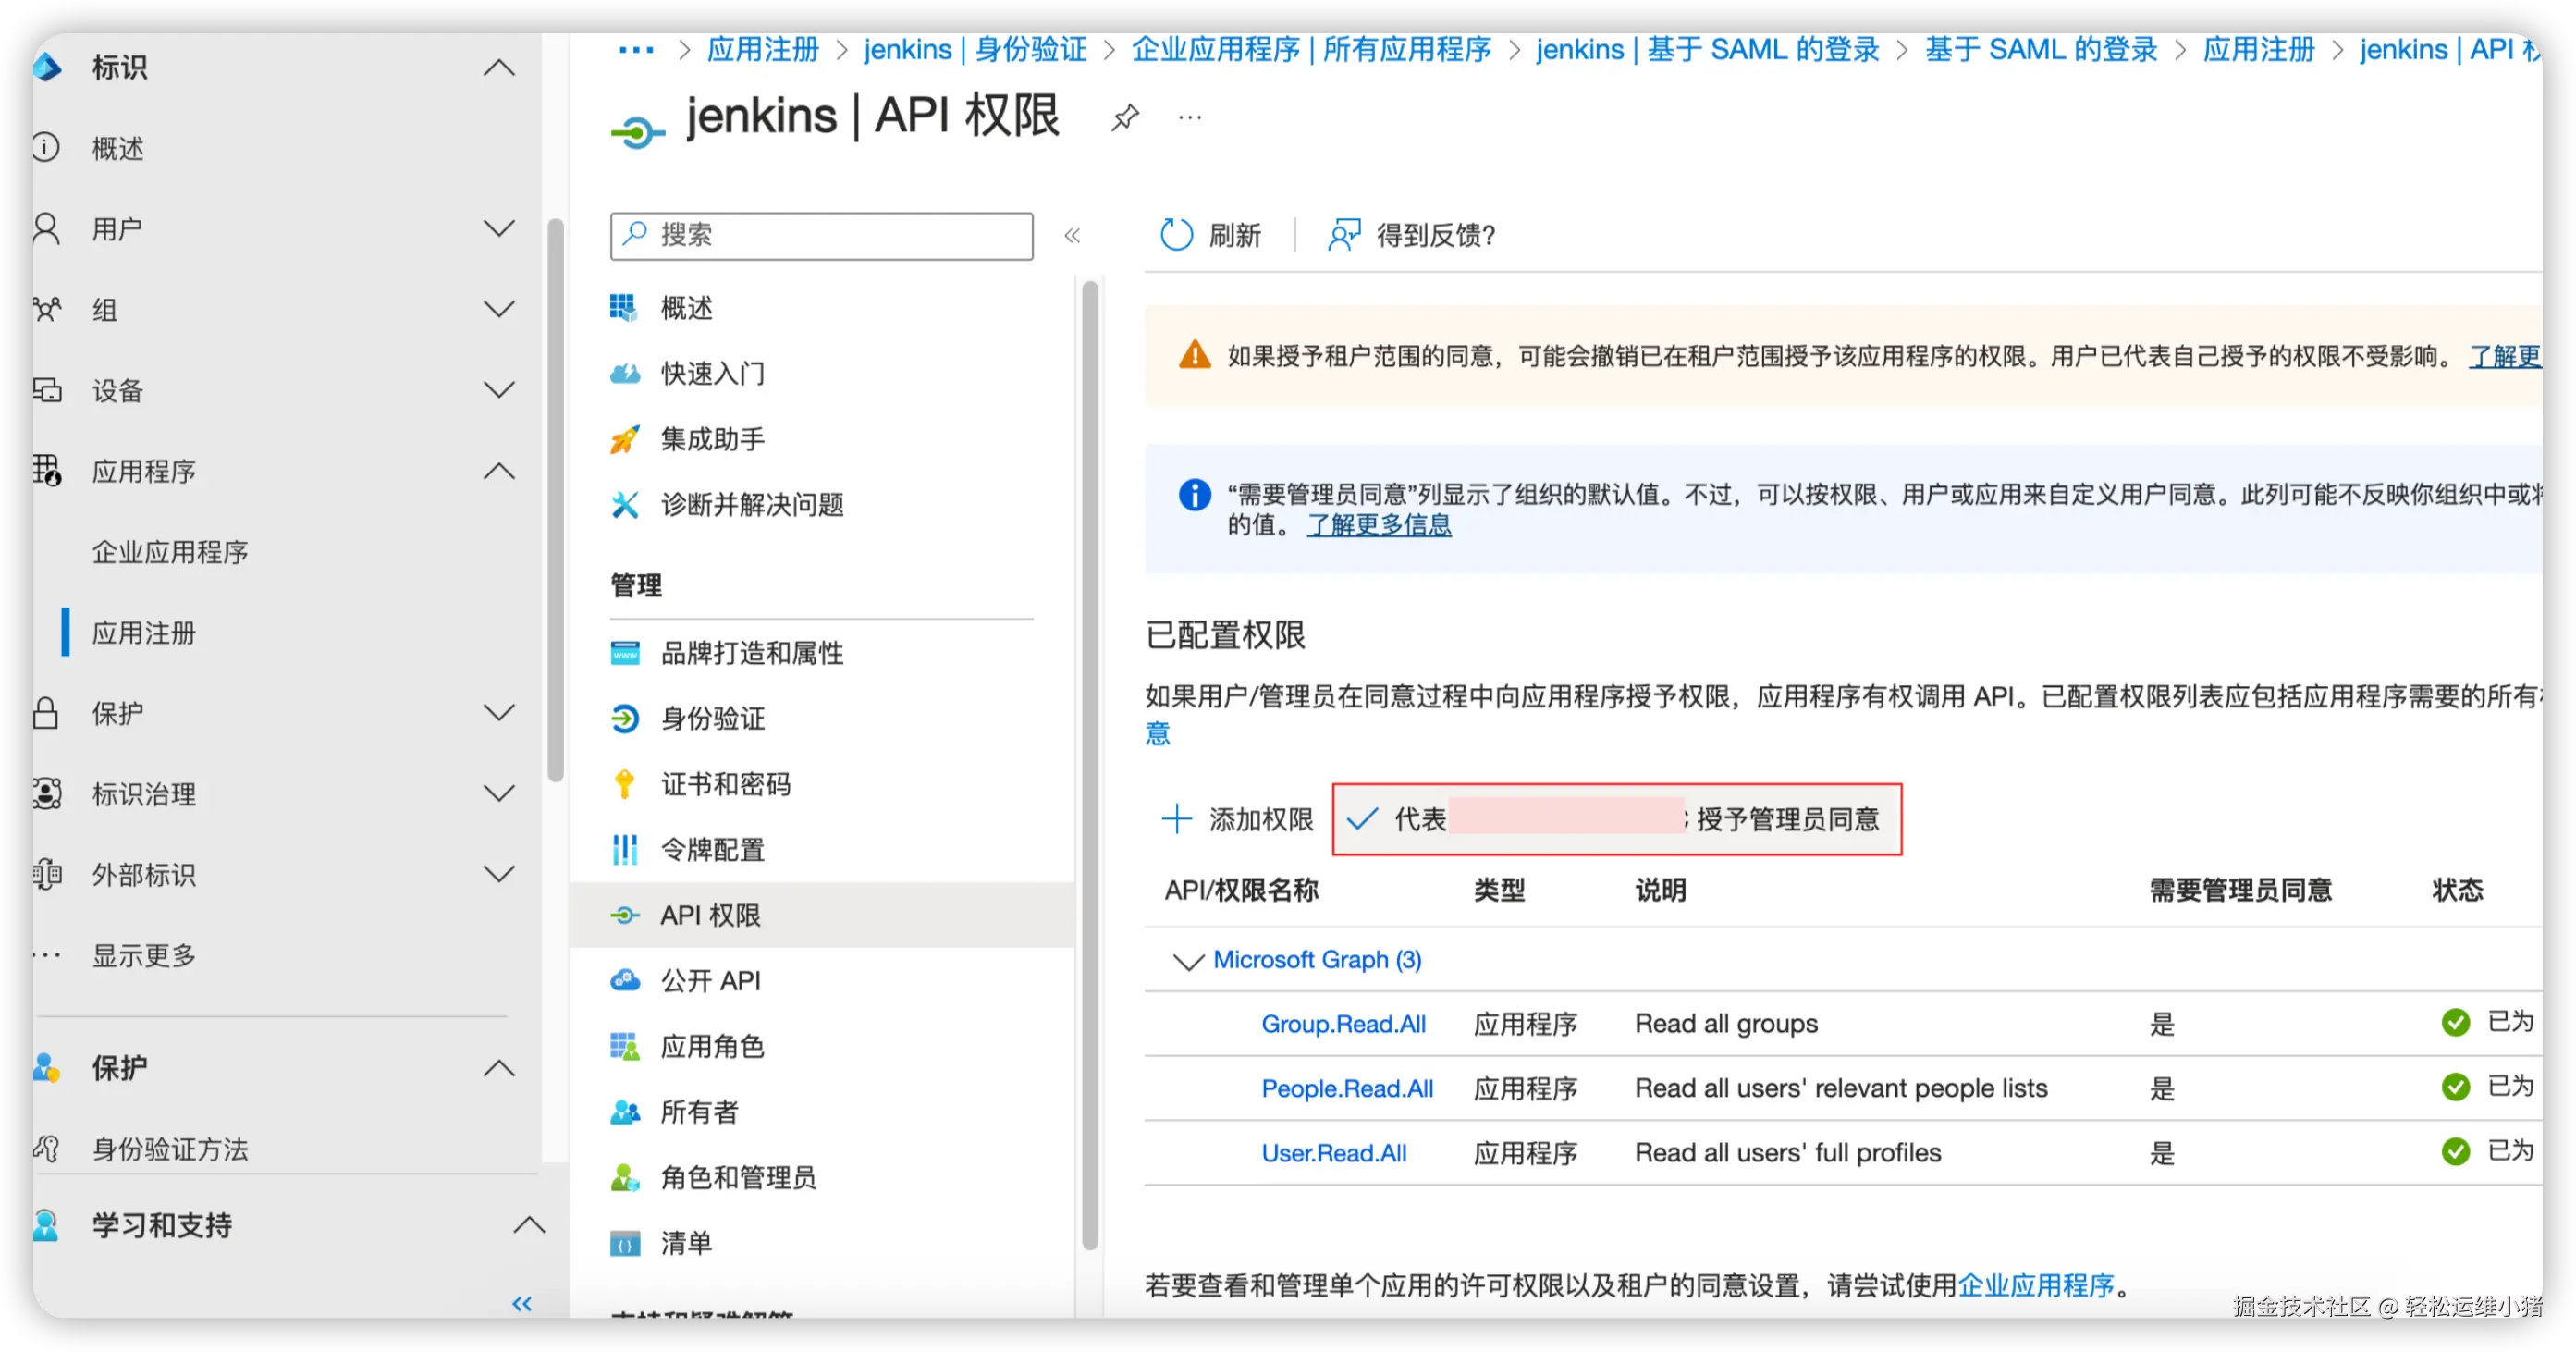Screen dimensions: 2576x1352
Task: Click the 添加权限 add permission button
Action: point(1238,819)
